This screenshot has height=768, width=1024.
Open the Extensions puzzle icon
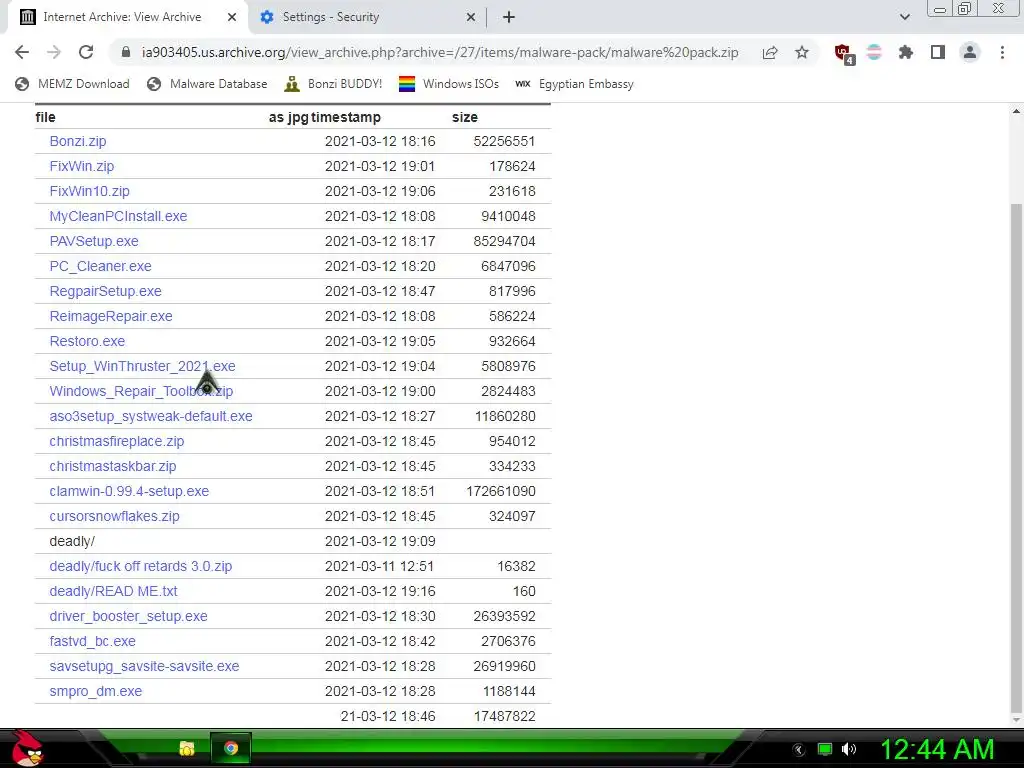point(906,52)
